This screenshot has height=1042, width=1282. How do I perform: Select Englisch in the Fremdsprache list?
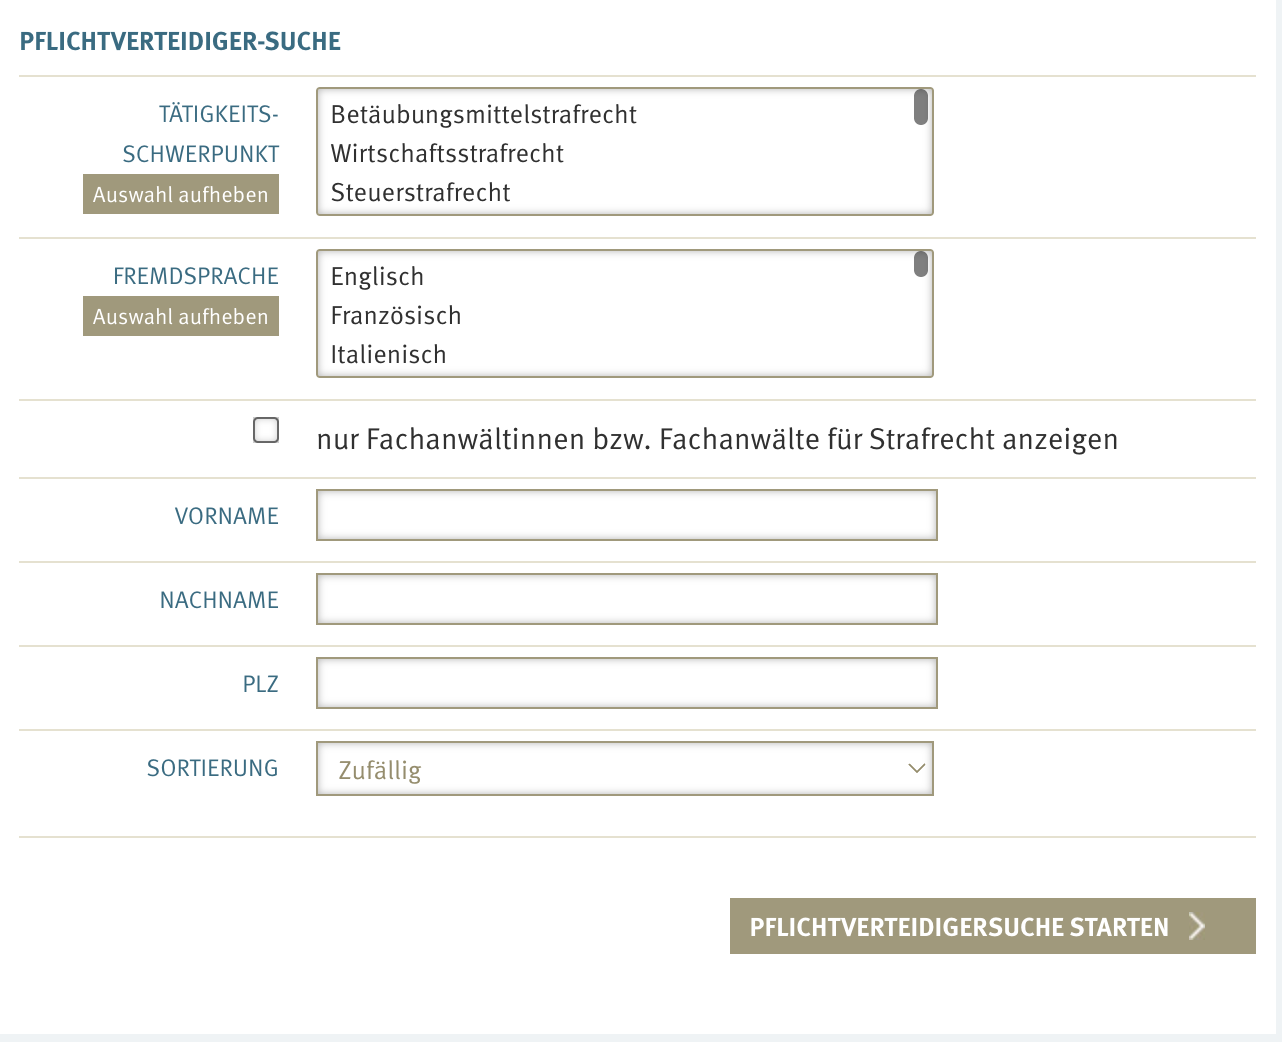[x=377, y=276]
